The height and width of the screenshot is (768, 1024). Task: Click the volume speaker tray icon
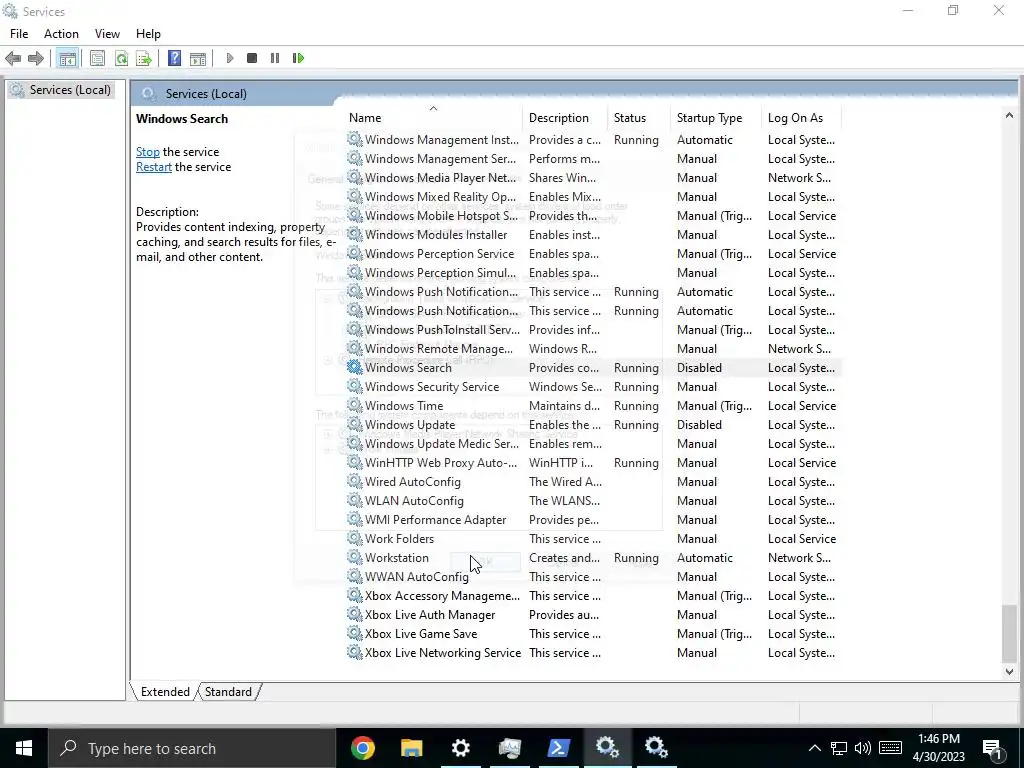pos(863,748)
